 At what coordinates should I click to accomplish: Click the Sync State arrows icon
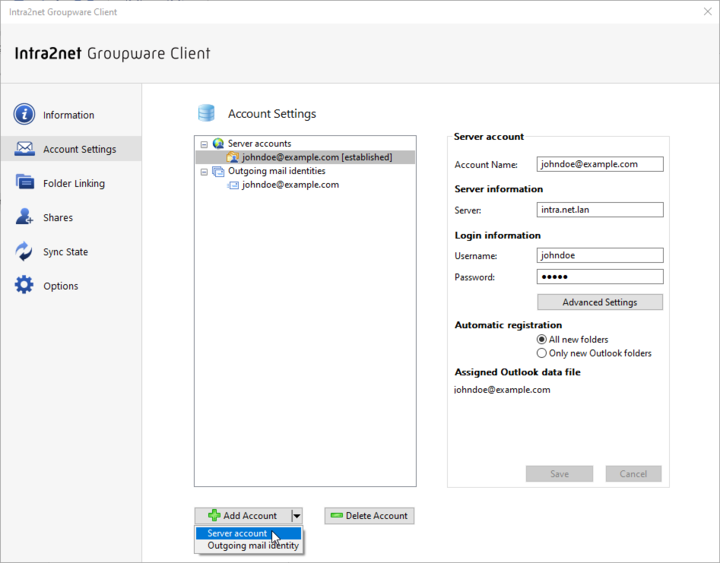24,251
